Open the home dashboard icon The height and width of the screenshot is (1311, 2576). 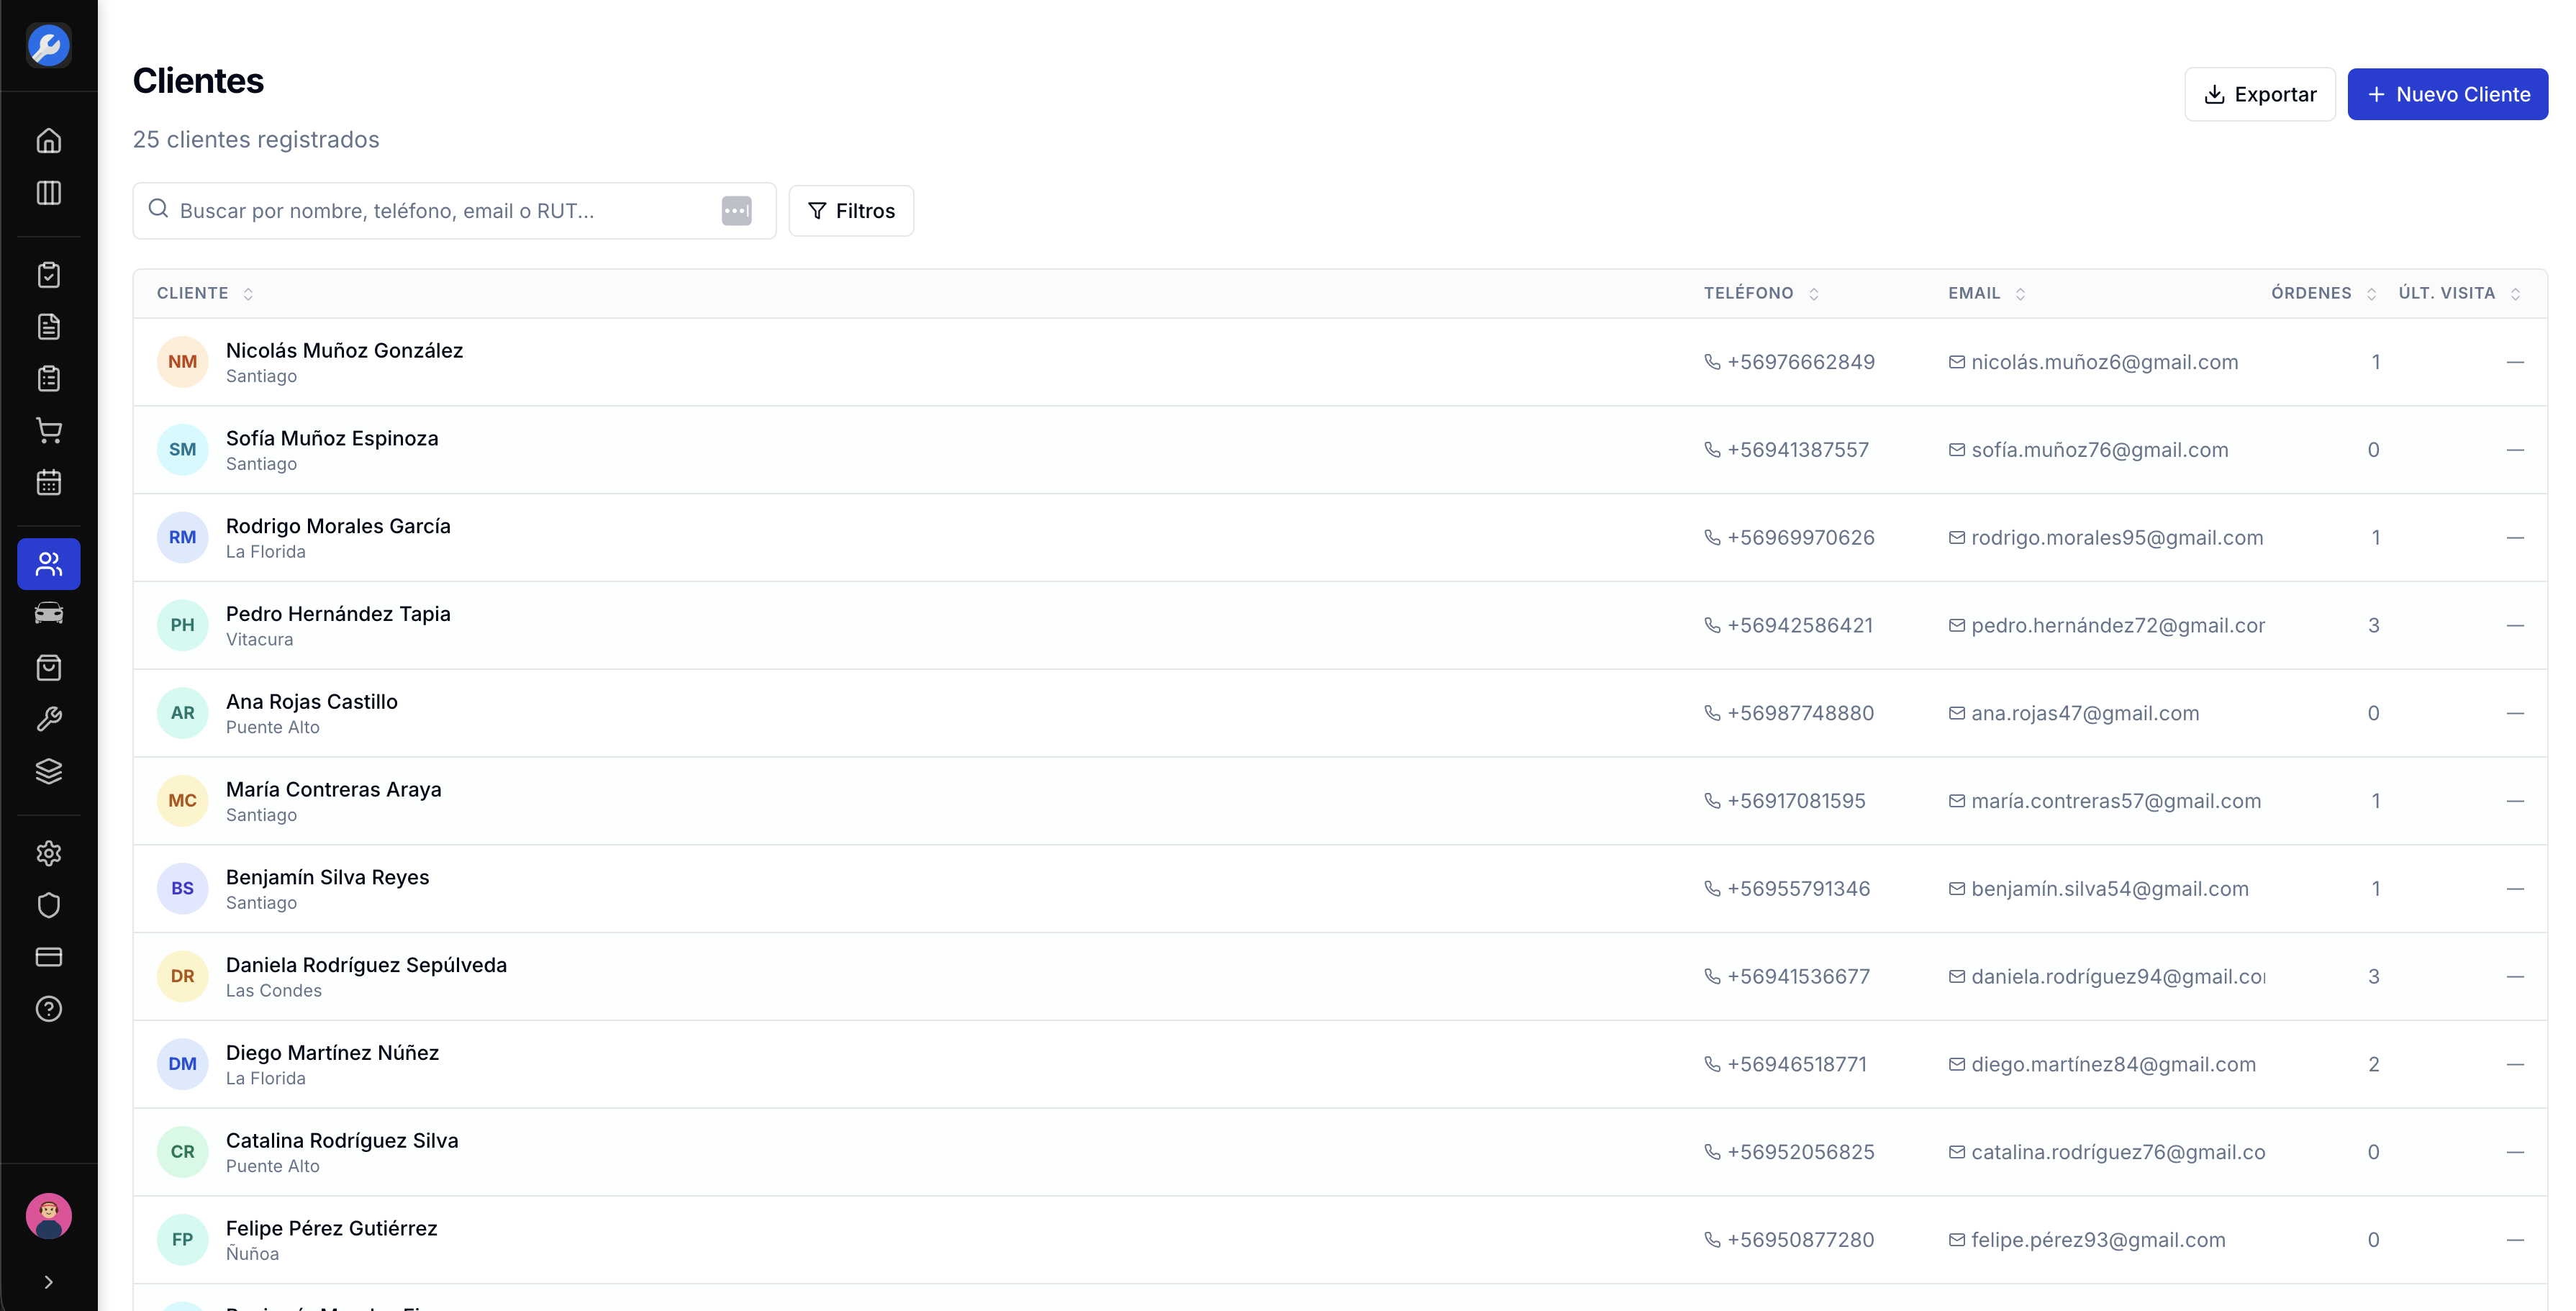[x=48, y=141]
